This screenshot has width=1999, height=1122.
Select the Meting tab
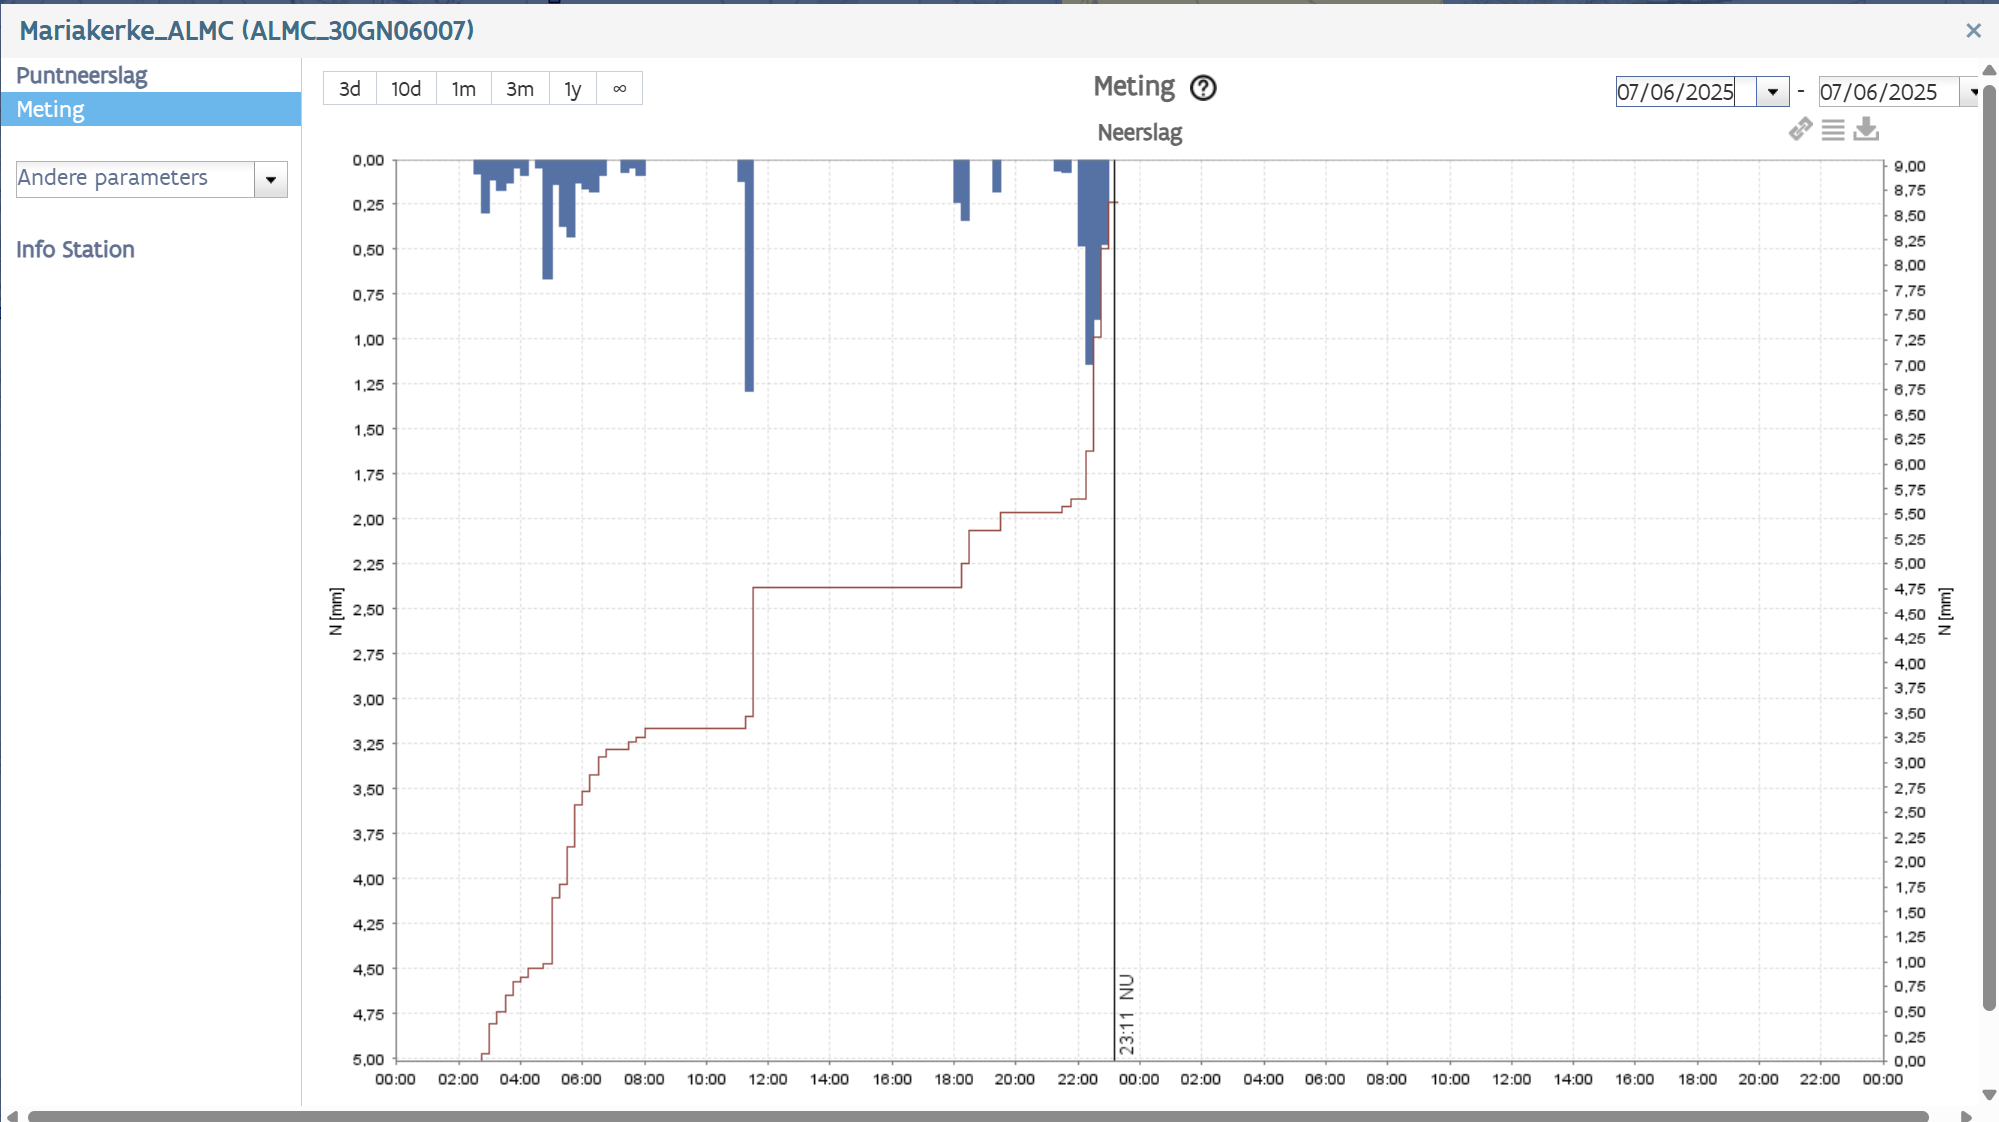(51, 110)
